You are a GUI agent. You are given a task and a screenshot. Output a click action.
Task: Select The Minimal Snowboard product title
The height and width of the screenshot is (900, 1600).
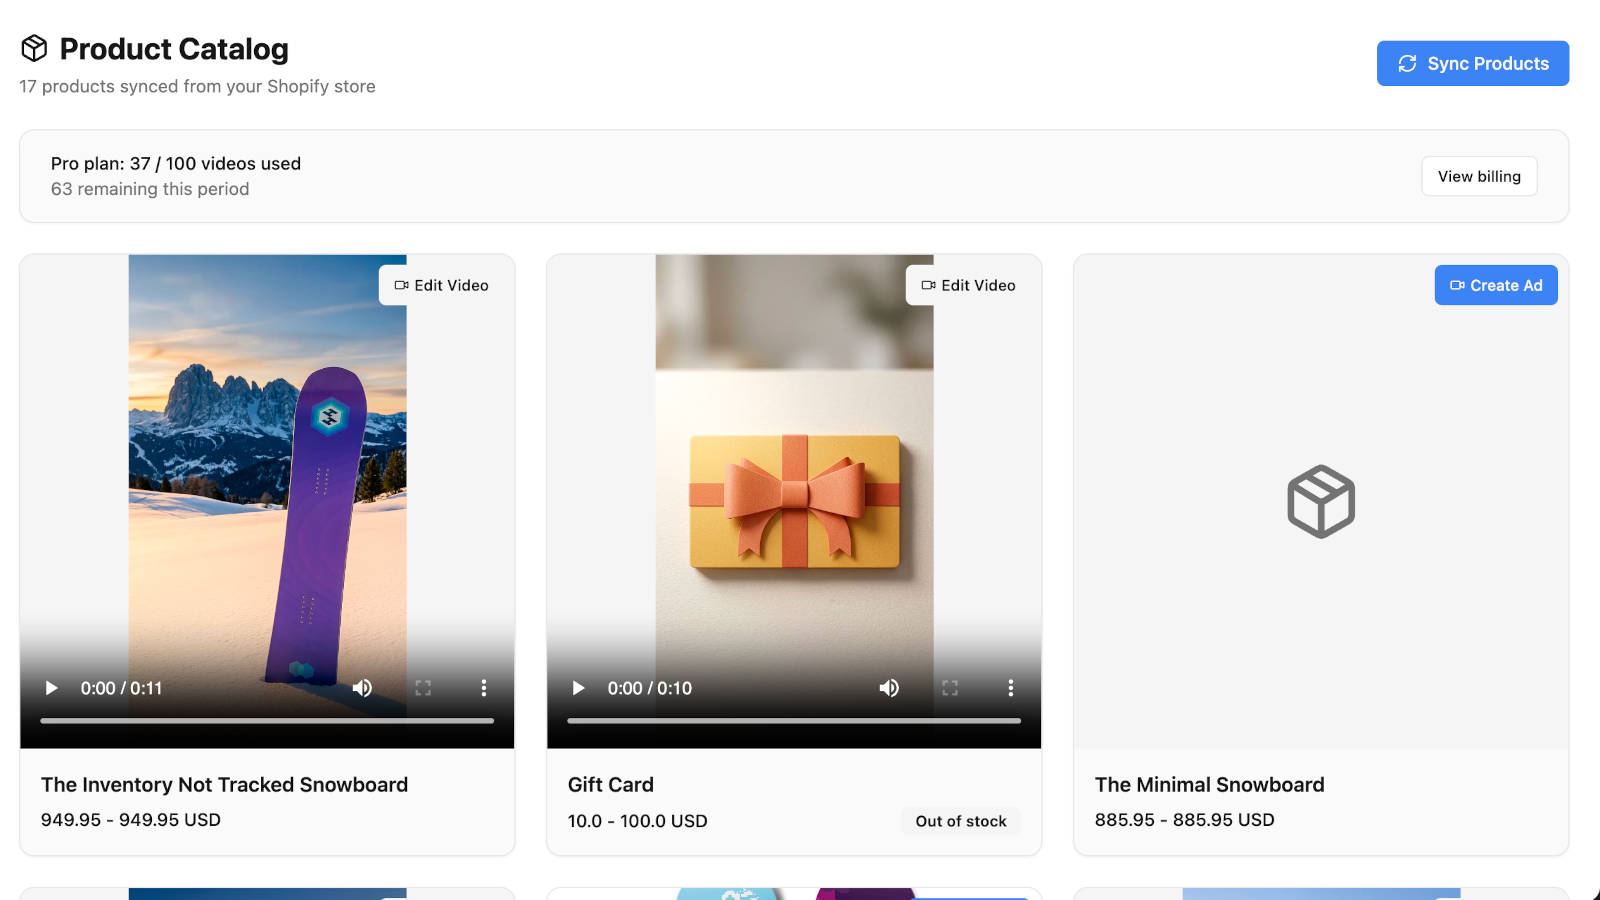(x=1209, y=785)
